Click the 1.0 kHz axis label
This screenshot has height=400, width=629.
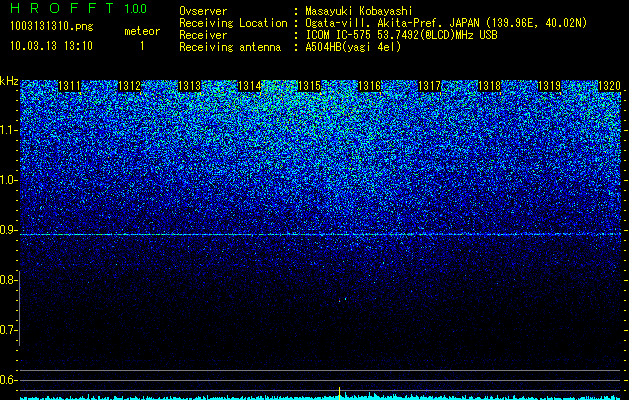pos(8,180)
